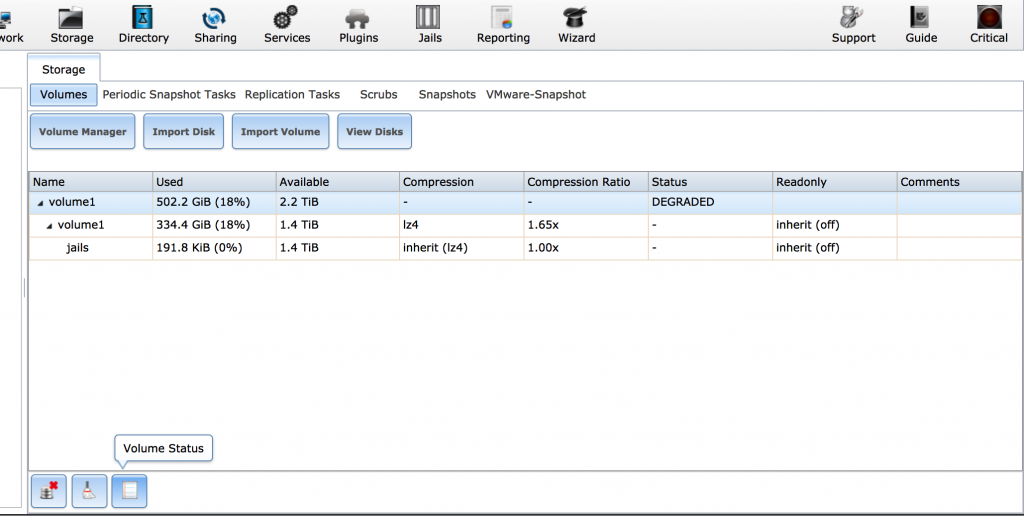Select the Storage panel tab

63,69
